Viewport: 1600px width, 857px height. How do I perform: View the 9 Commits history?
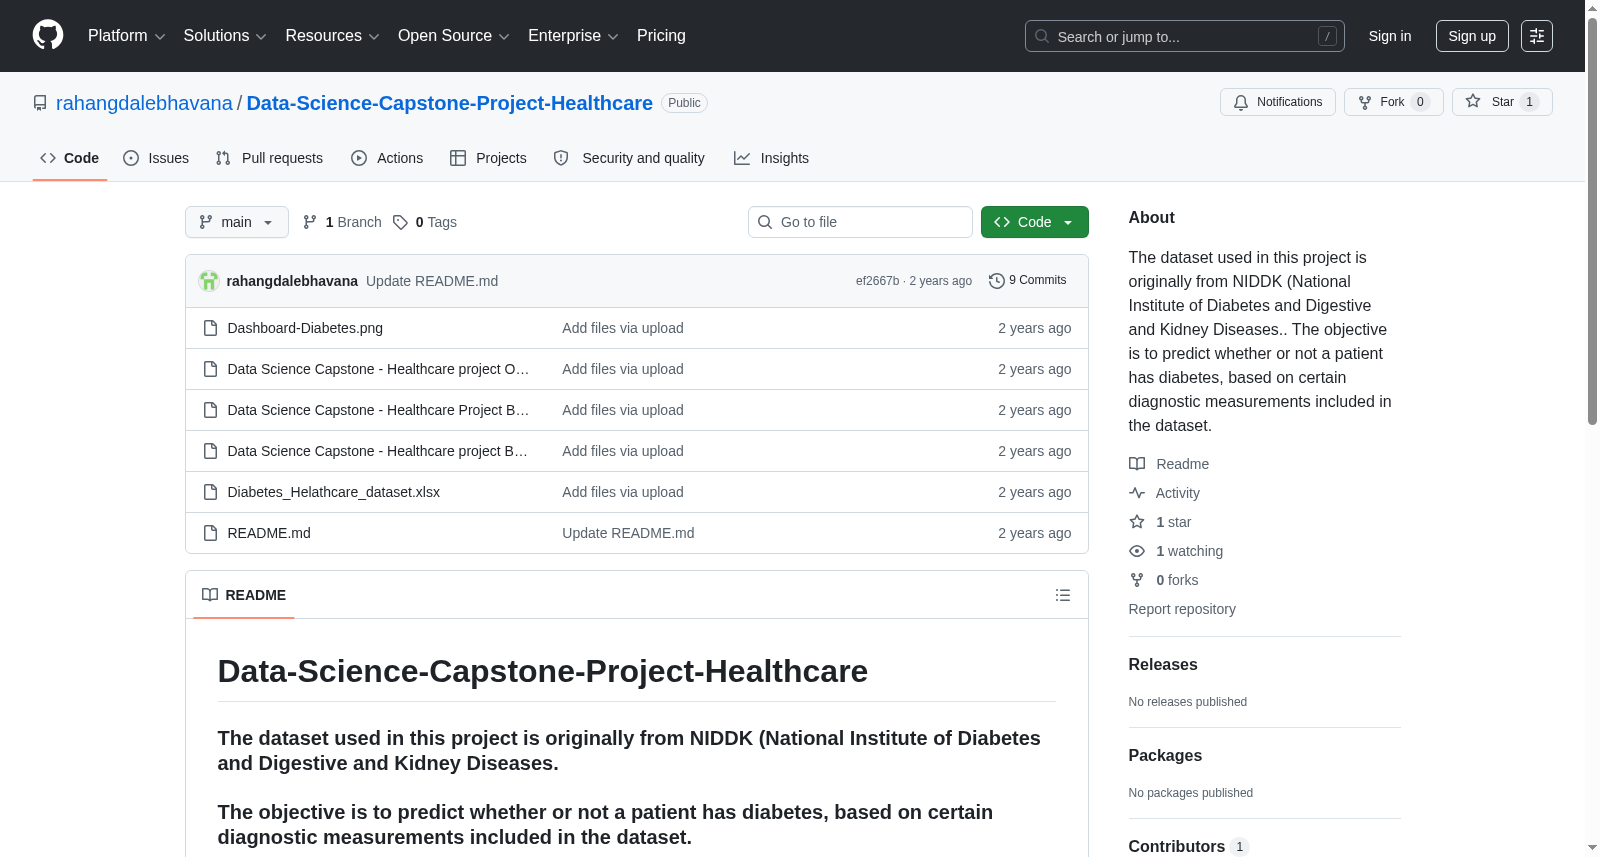[x=1027, y=281]
